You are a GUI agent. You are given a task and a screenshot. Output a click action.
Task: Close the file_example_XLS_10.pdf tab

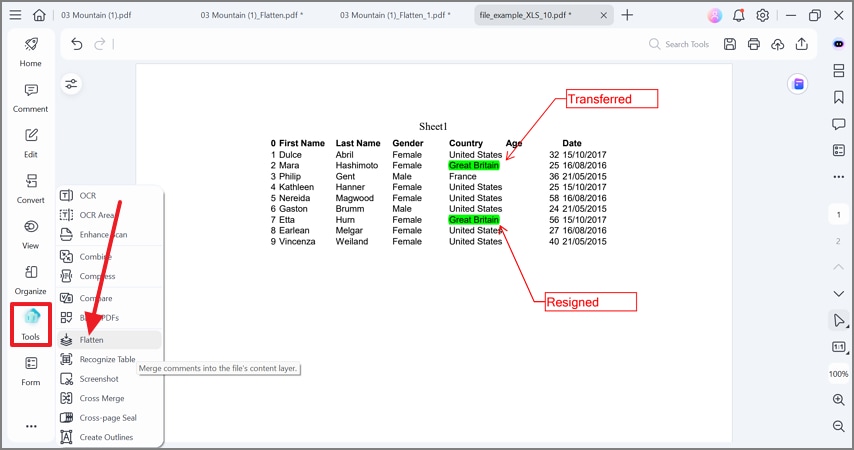(x=603, y=15)
